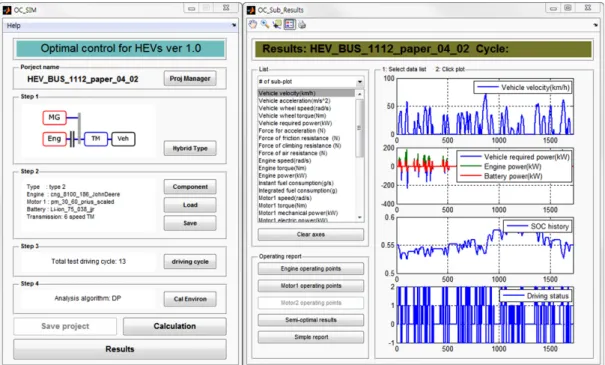The width and height of the screenshot is (605, 365).
Task: Select 'Vehicle wheel torque(Nm)' in the list
Action: click(306, 116)
